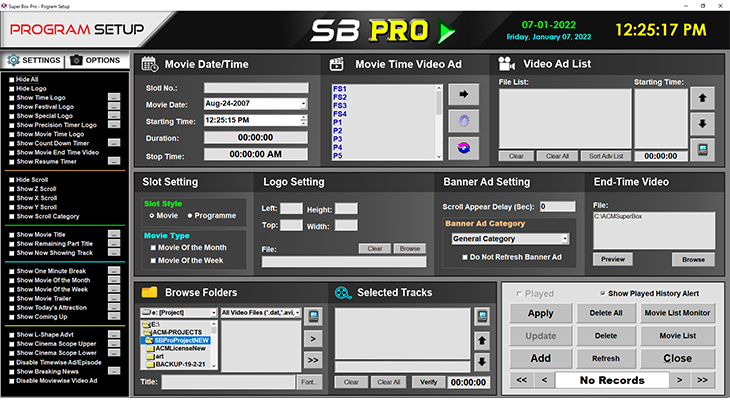Click the disc icon in Movie Time Video Ad
This screenshot has width=730, height=400.
click(463, 147)
